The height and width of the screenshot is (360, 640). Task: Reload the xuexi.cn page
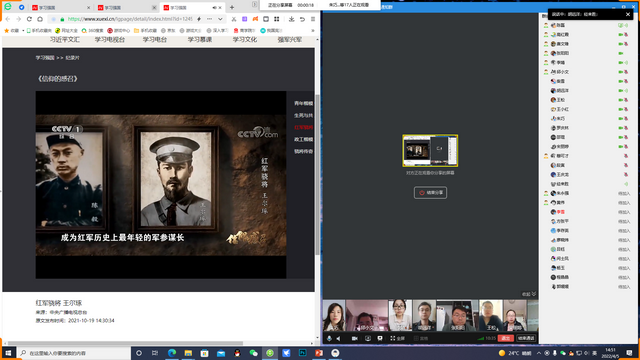click(x=29, y=19)
